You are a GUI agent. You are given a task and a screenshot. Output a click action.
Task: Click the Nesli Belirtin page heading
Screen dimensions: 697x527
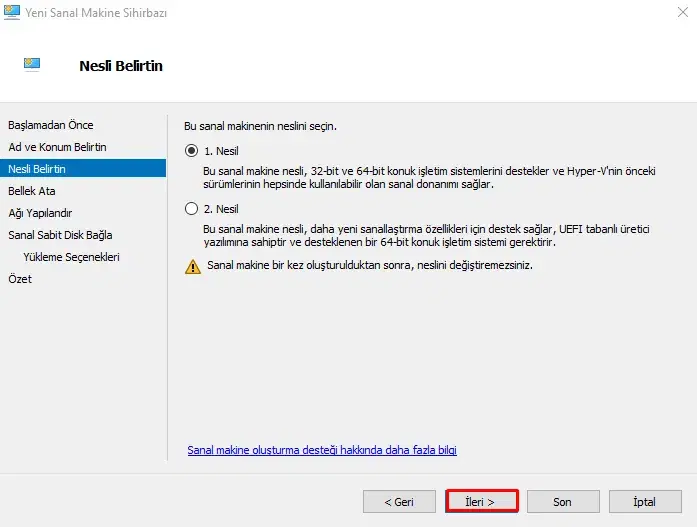(x=121, y=66)
